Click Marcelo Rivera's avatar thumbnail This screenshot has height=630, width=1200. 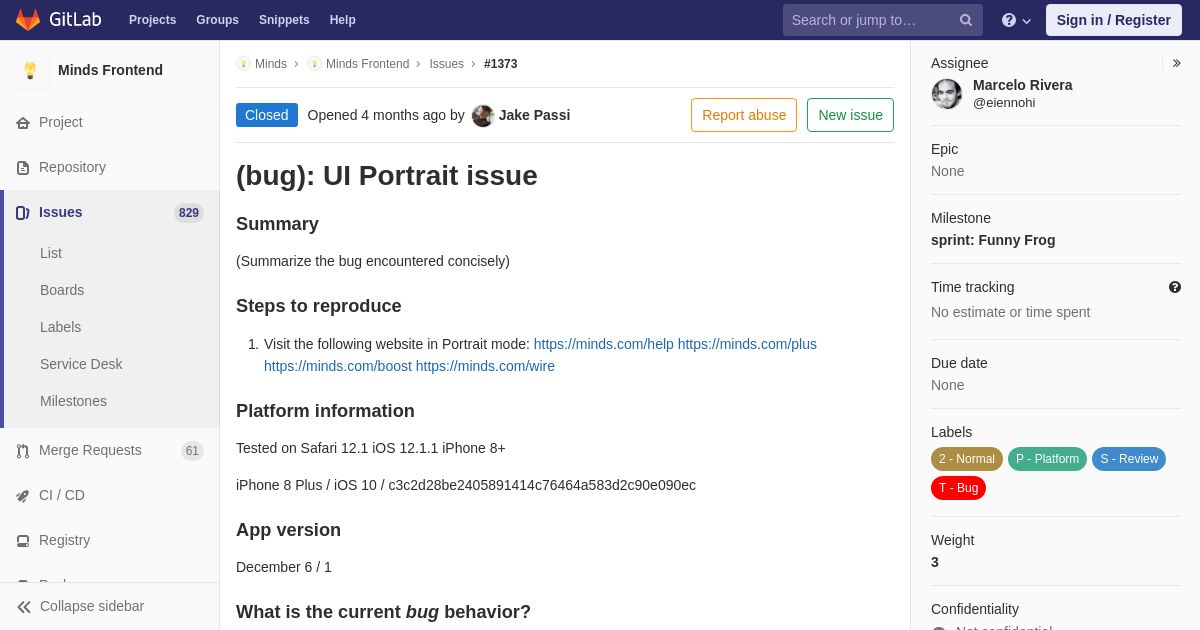coord(947,94)
